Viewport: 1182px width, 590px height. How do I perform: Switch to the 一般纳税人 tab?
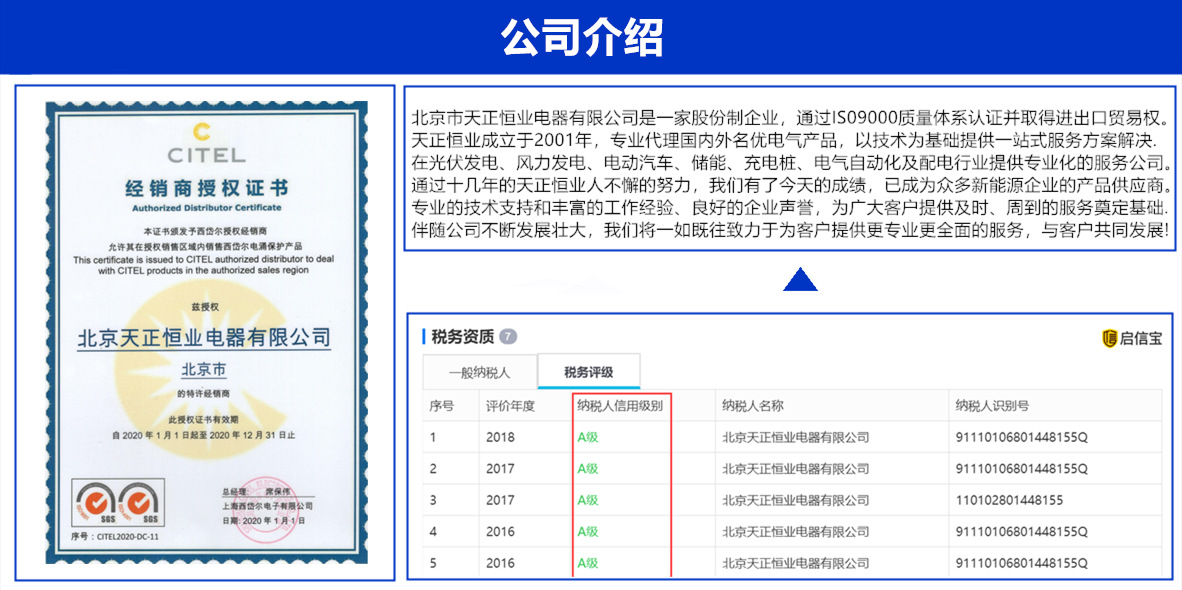[479, 372]
